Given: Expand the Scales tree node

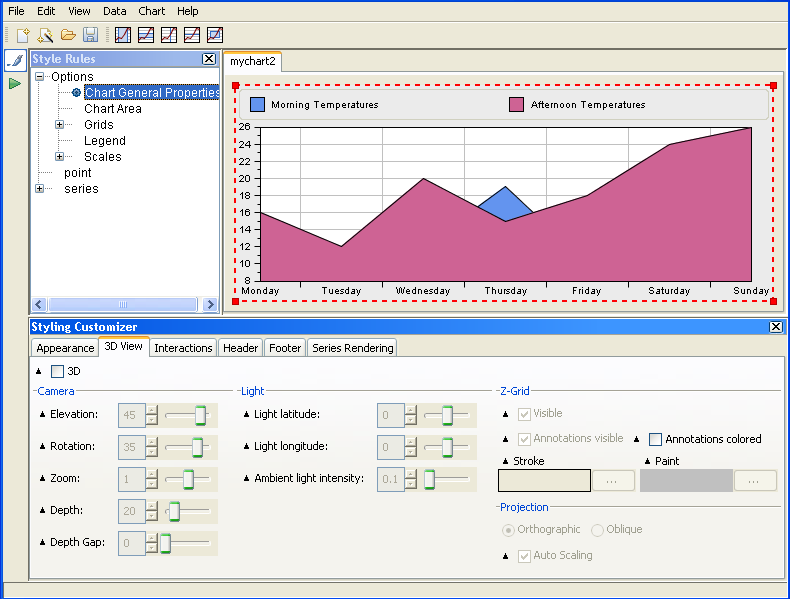Looking at the screenshot, I should tap(60, 157).
